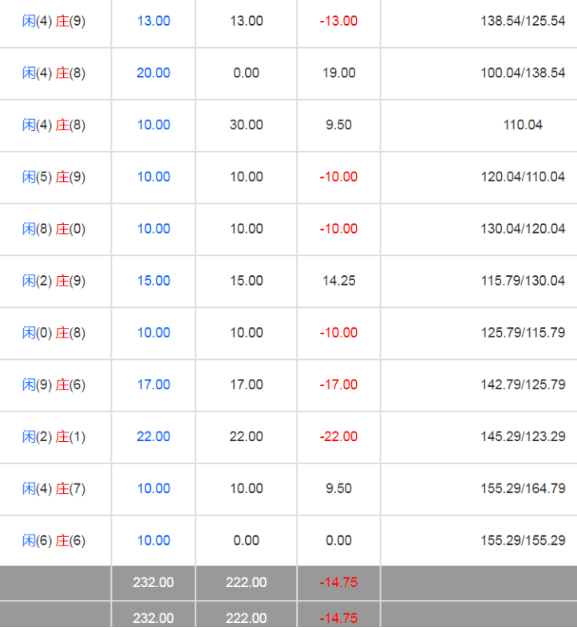Click the blue 15.00 bet amount
The width and height of the screenshot is (577, 628).
154,281
